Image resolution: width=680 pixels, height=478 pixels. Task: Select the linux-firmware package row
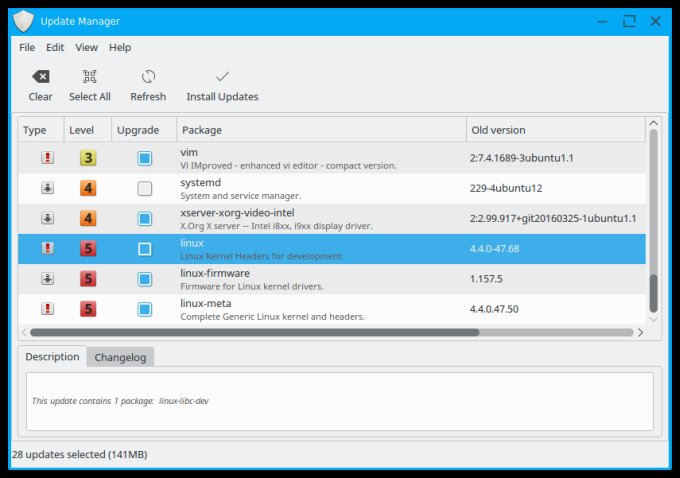[x=320, y=279]
